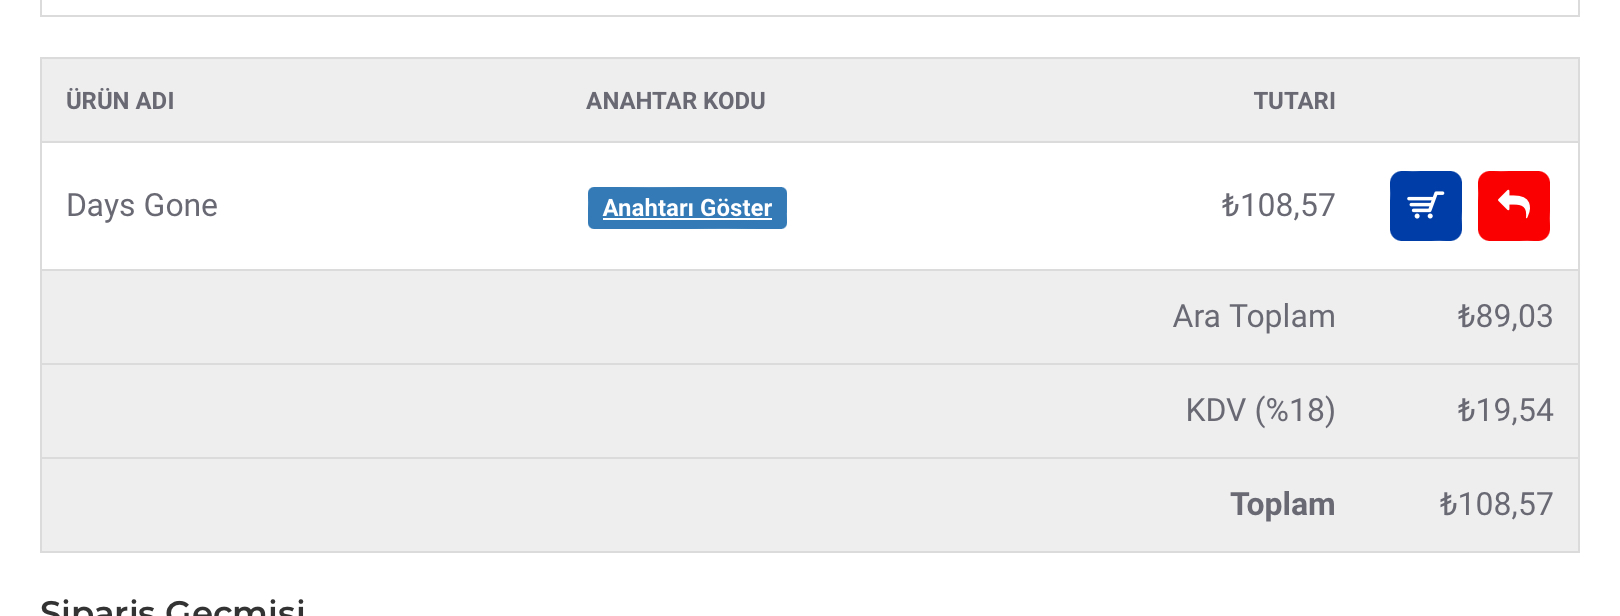Show the key via Anahtarı Göster
Image resolution: width=1620 pixels, height=616 pixels.
click(687, 208)
